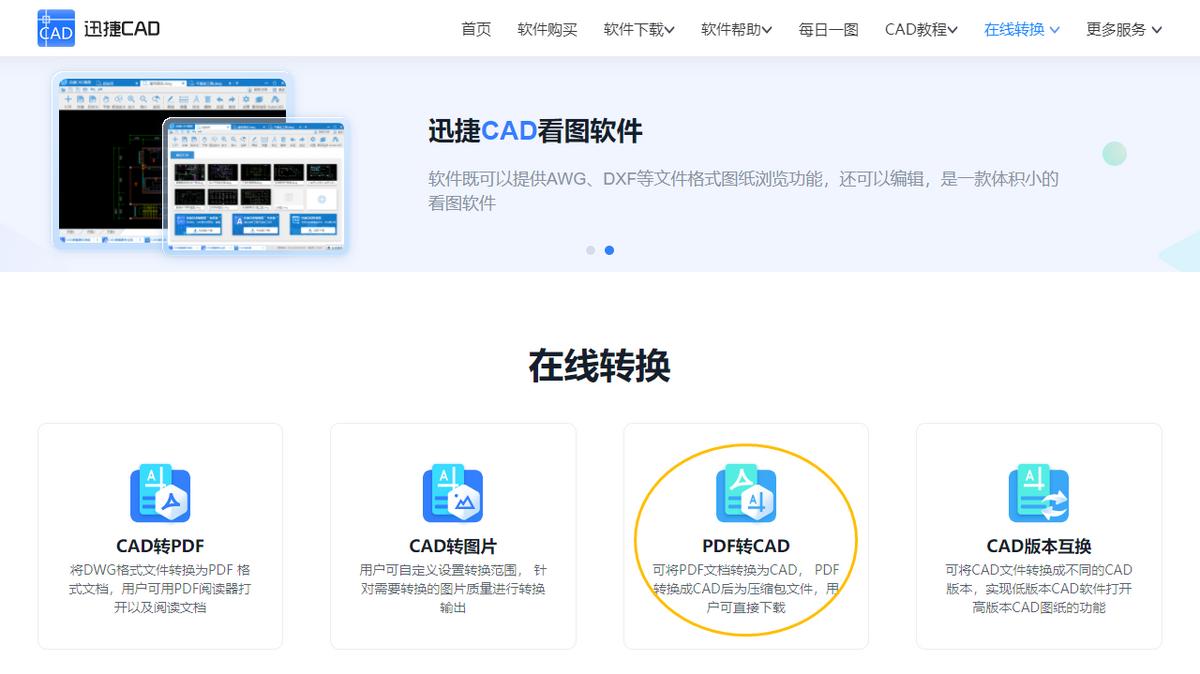
Task: Select the first carousel indicator dot
Action: [x=590, y=250]
